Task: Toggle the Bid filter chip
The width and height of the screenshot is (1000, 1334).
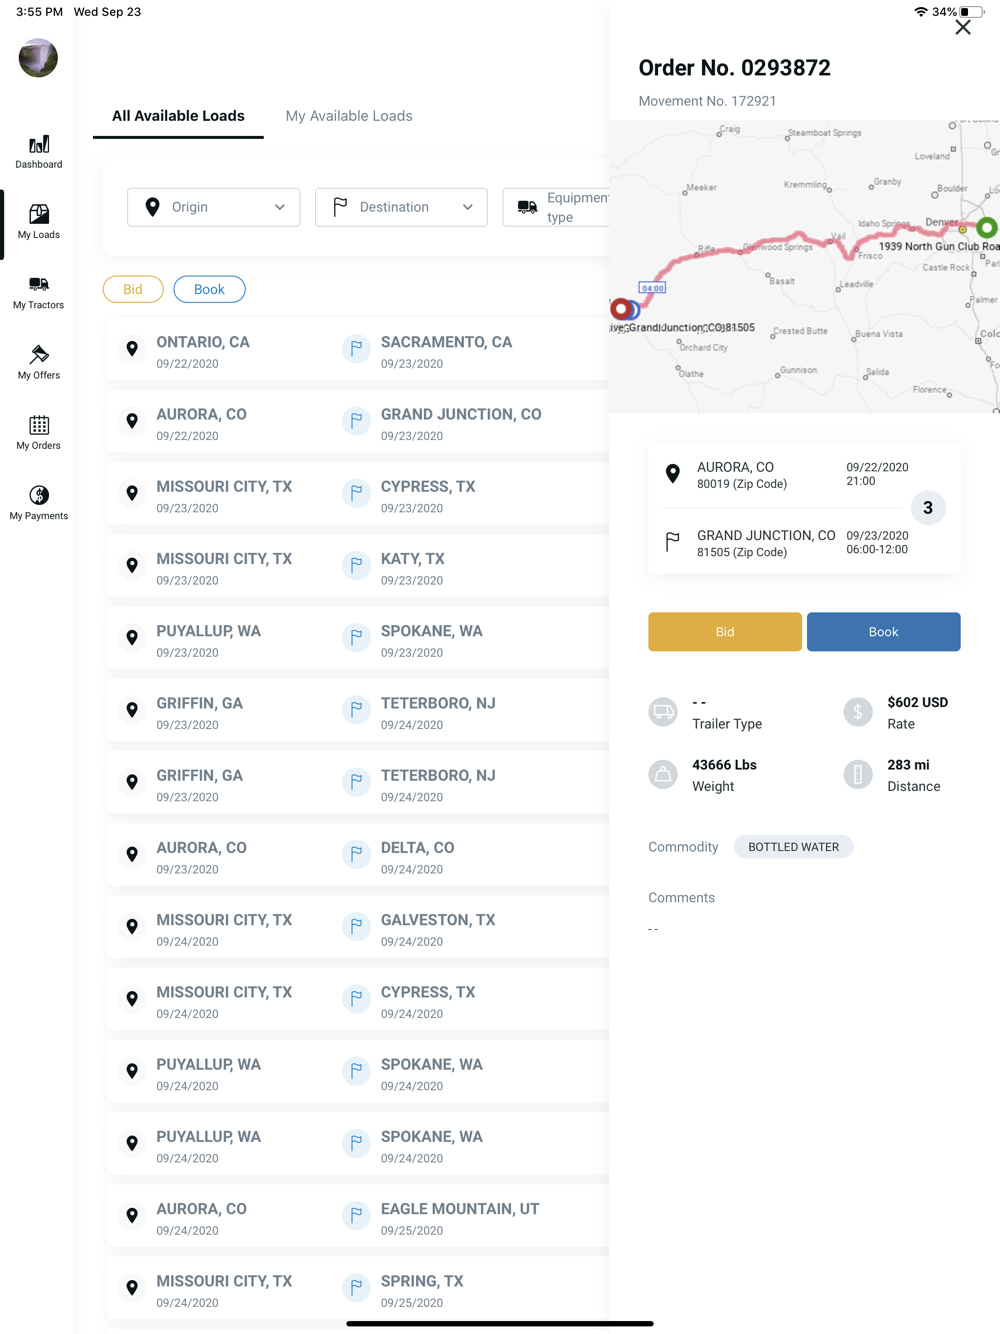Action: (x=133, y=289)
